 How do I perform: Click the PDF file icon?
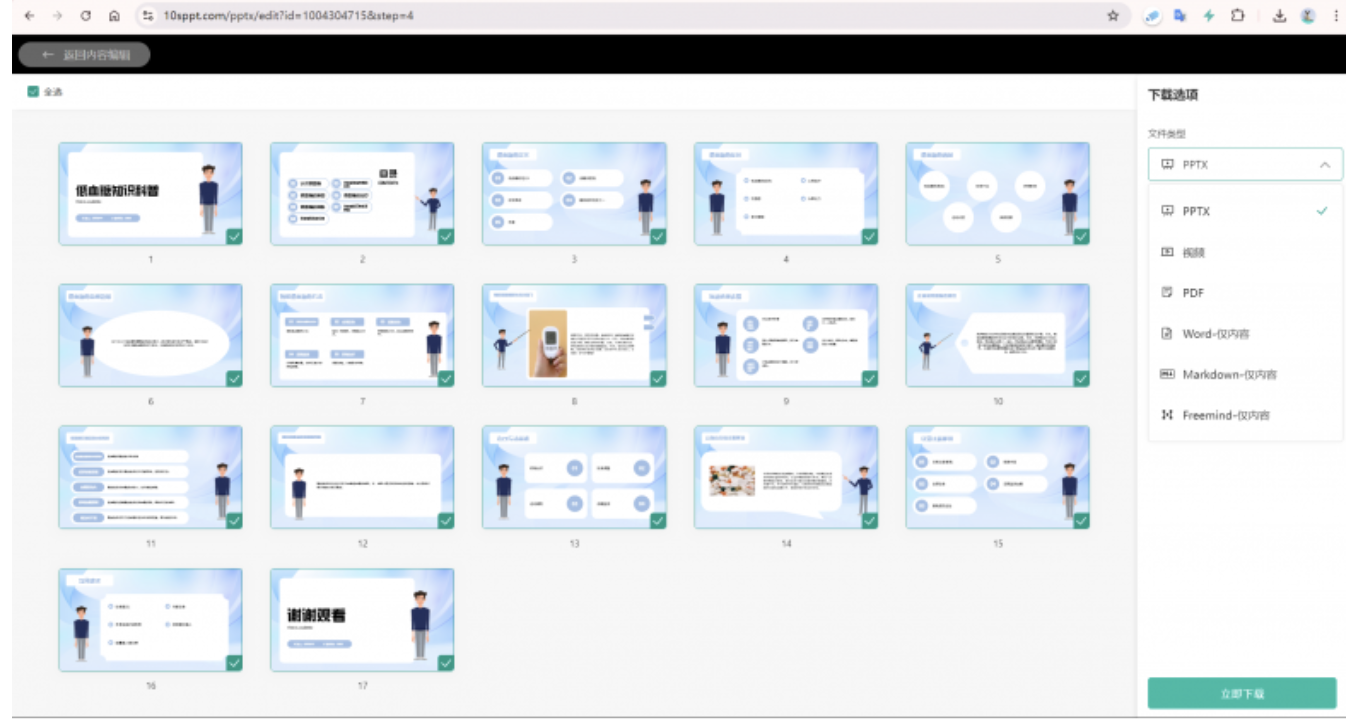point(1166,293)
